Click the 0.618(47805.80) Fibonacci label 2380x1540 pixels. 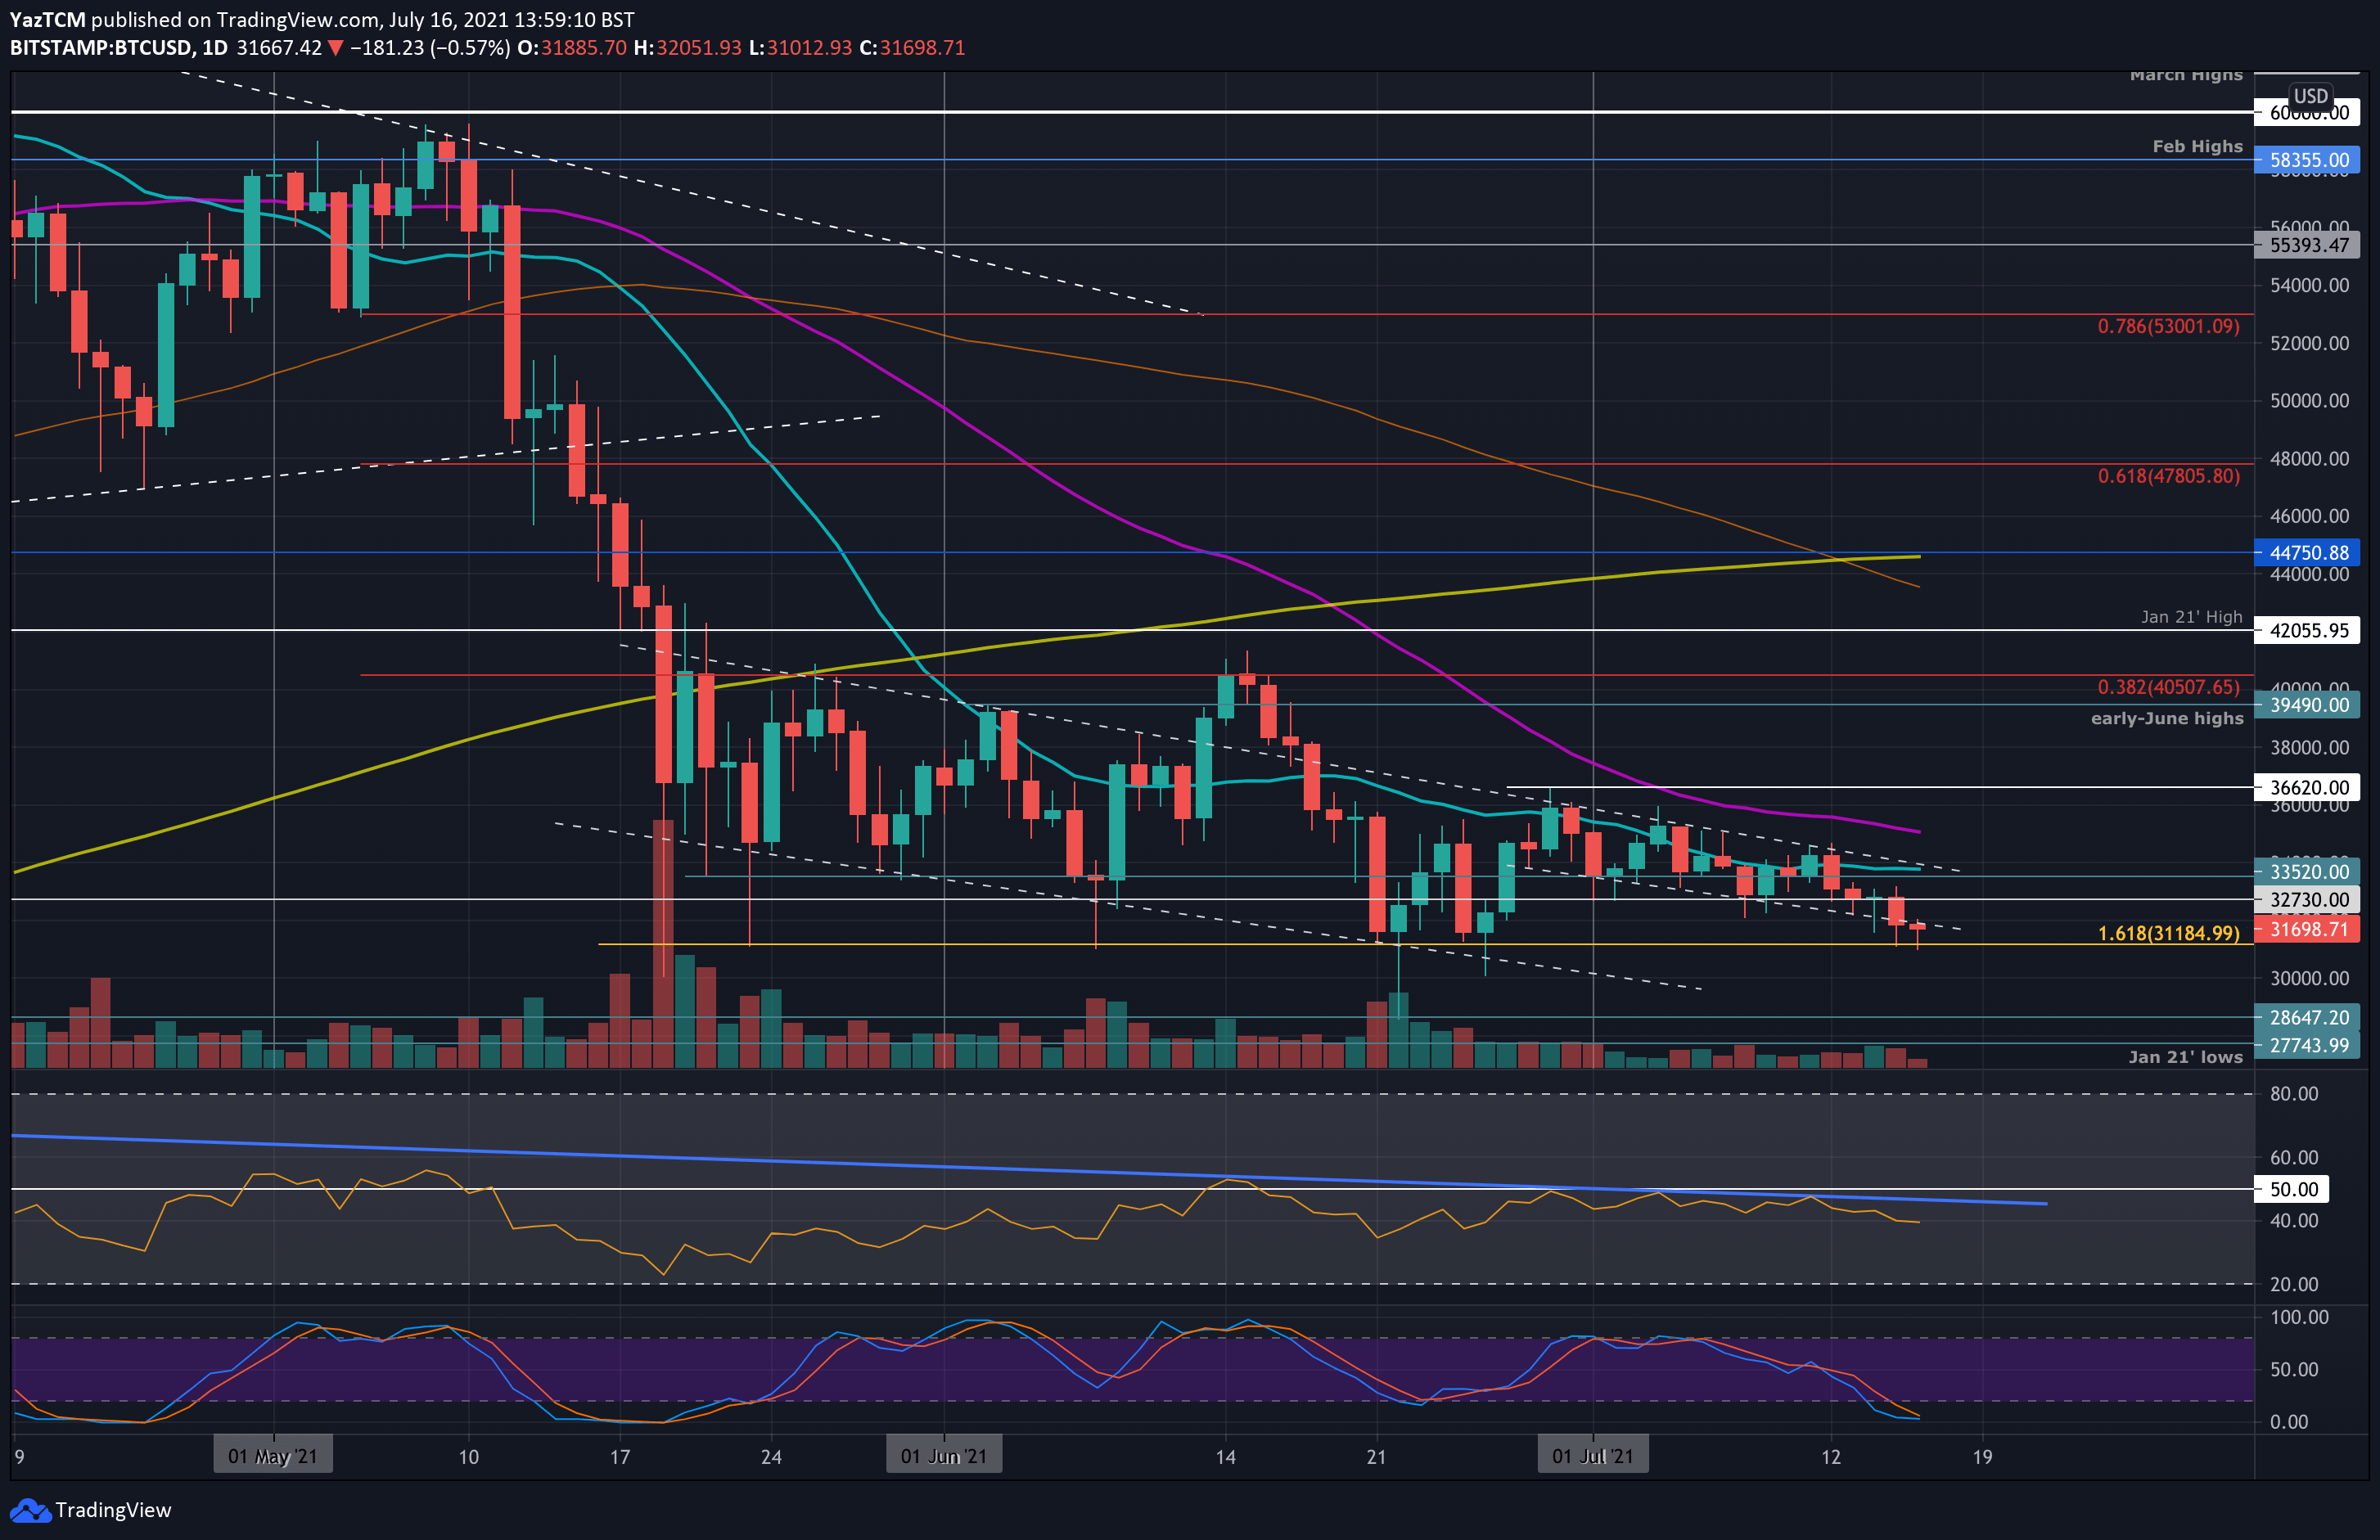pos(2168,477)
